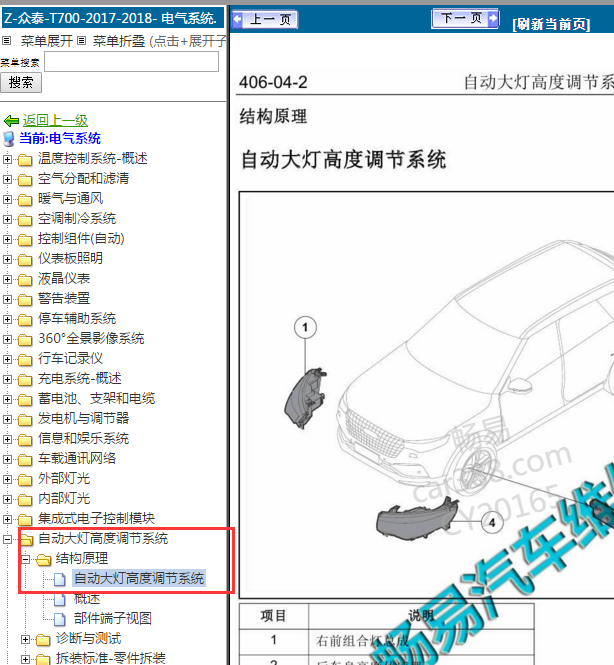Image resolution: width=614 pixels, height=665 pixels.
Task: Click the document icon beside 概述
Action: [x=60, y=599]
